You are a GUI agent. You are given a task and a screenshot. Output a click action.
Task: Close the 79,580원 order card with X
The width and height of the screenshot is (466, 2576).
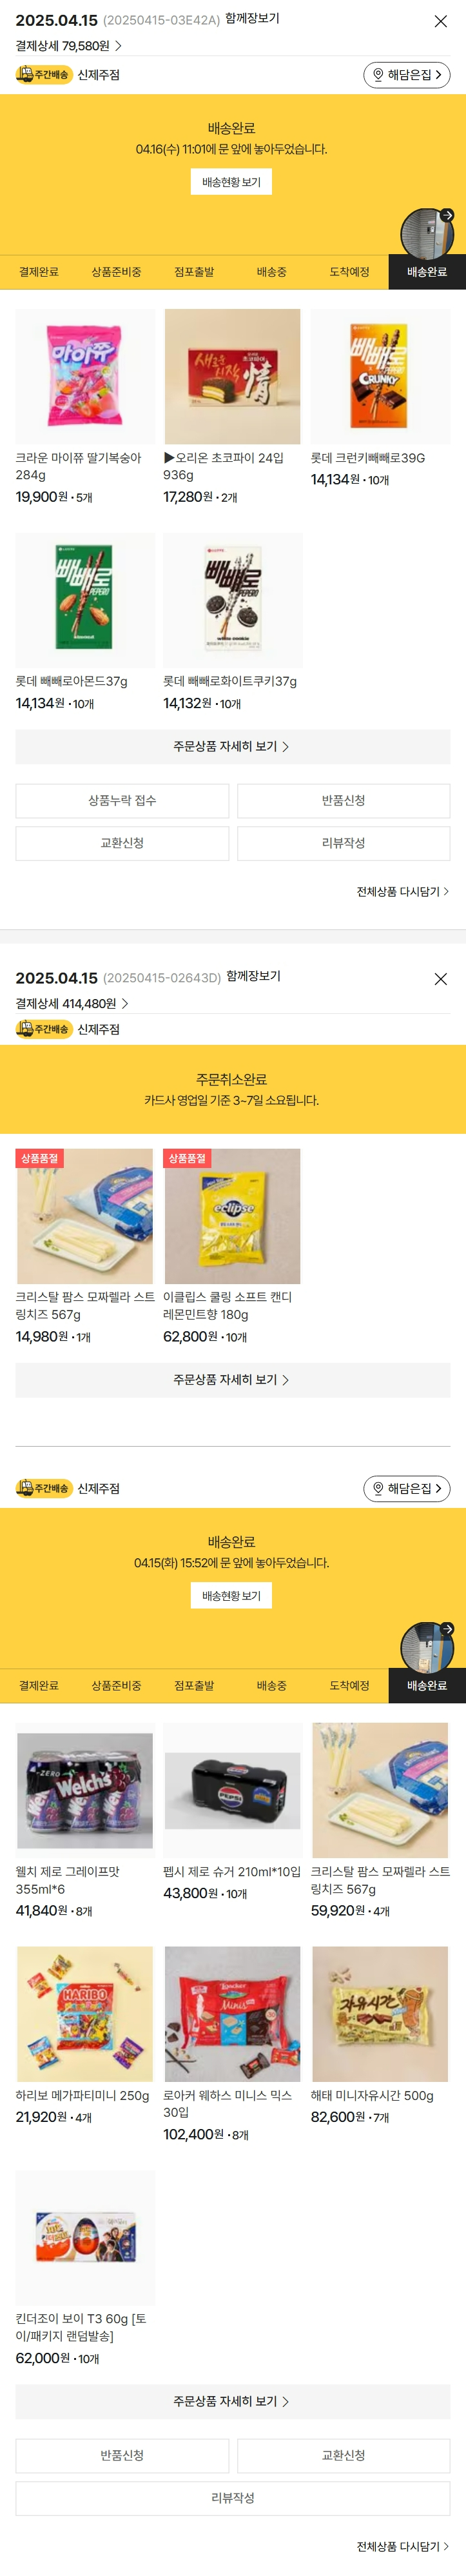click(x=440, y=21)
